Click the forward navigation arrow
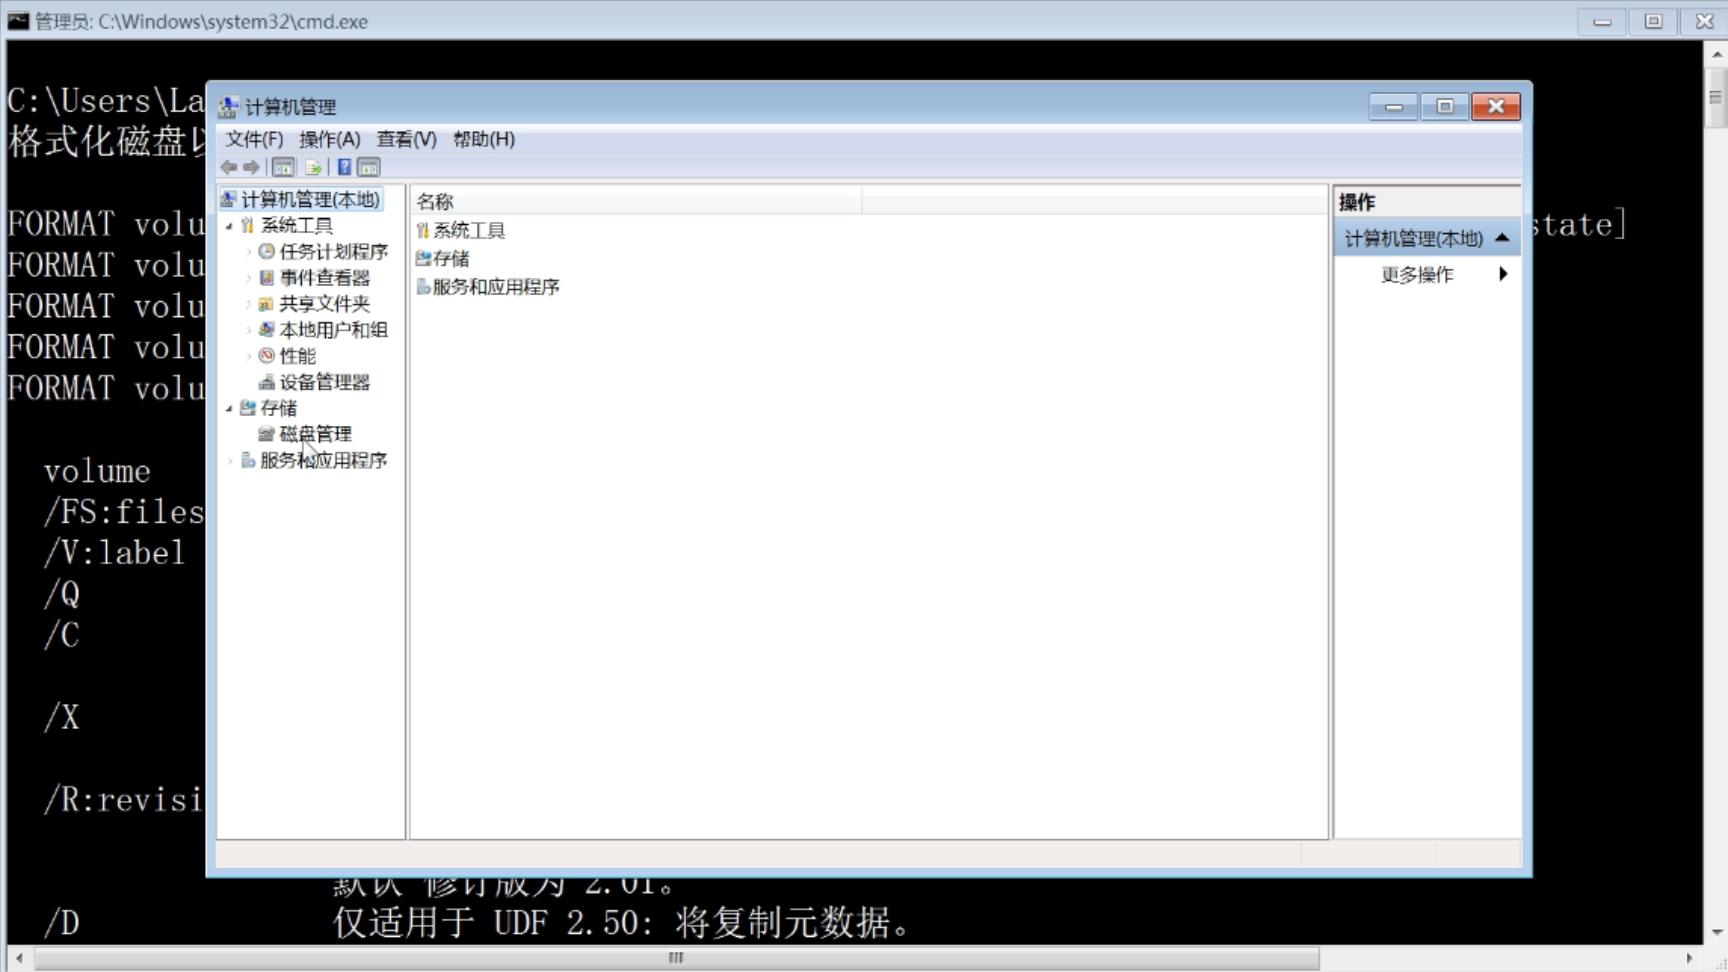 coord(251,167)
